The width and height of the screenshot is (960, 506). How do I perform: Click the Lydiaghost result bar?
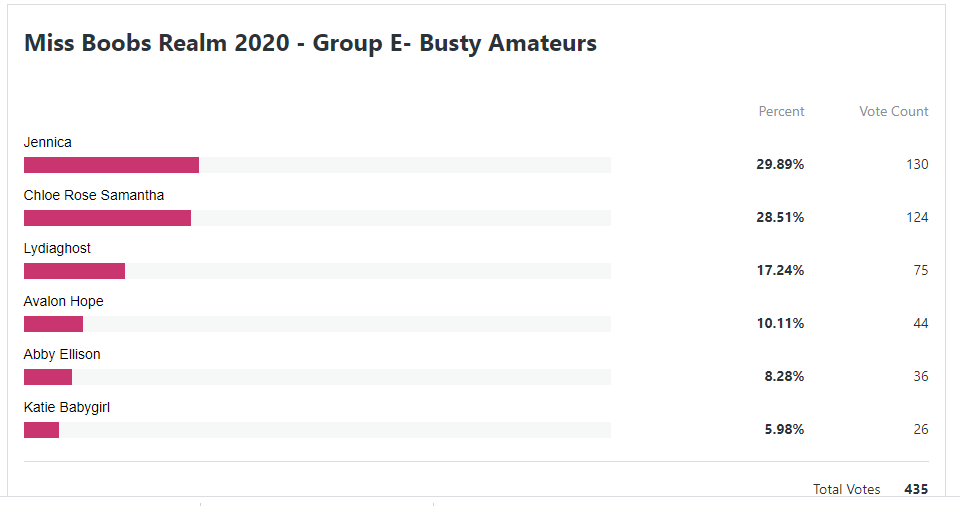(317, 271)
